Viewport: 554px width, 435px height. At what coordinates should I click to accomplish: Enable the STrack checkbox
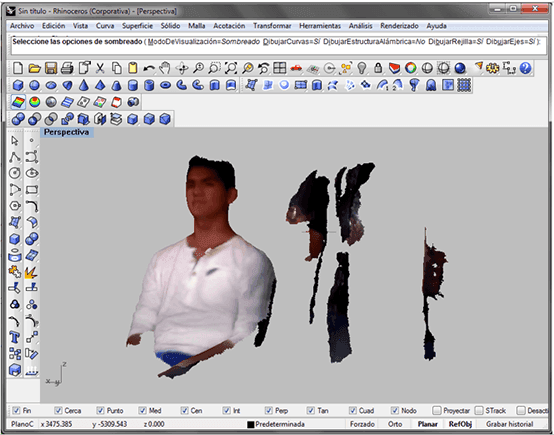coord(479,411)
